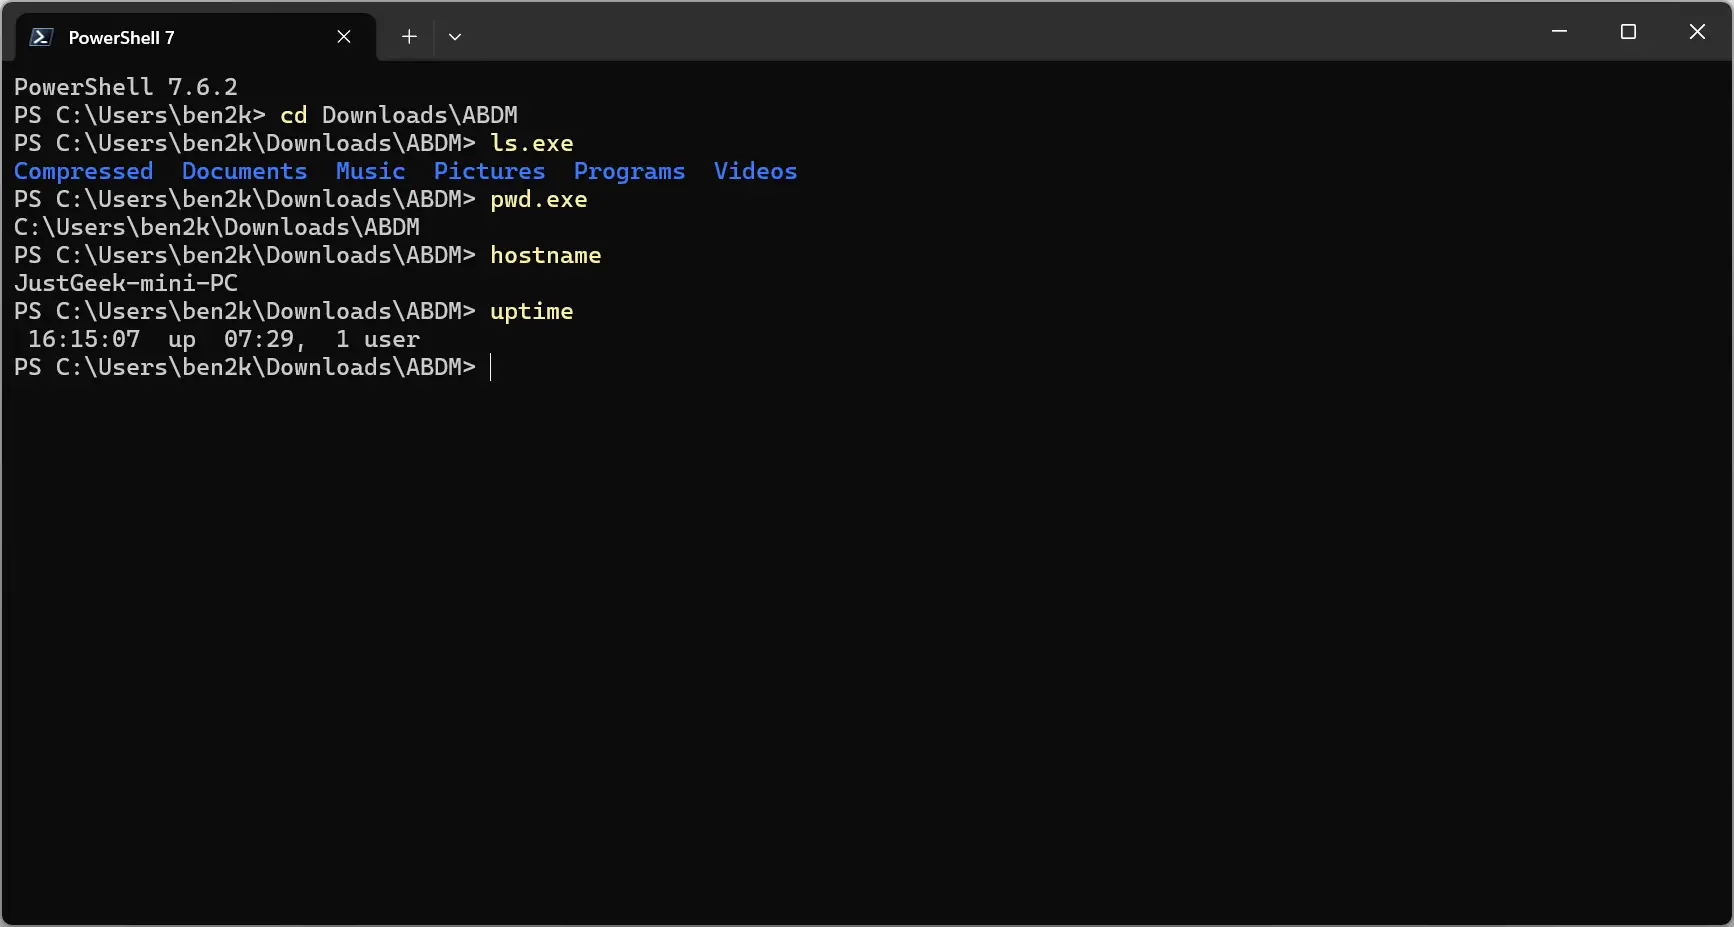Close the PowerShell 7 tab
Screen dimensions: 1734x927
coord(343,37)
